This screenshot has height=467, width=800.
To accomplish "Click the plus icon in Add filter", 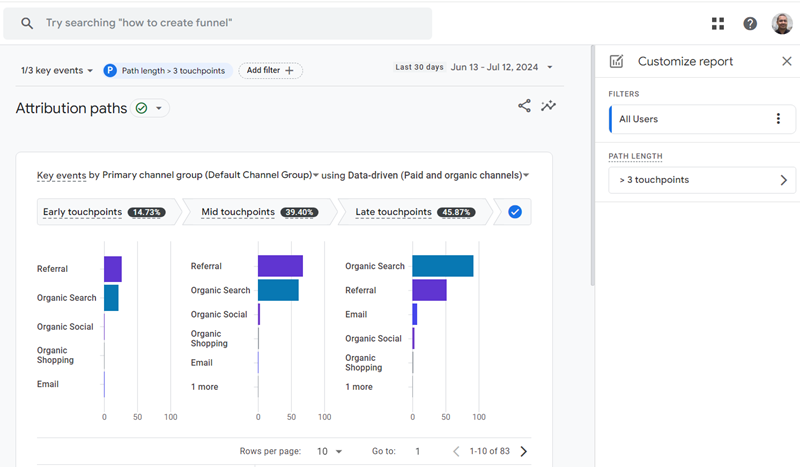I will click(x=289, y=70).
